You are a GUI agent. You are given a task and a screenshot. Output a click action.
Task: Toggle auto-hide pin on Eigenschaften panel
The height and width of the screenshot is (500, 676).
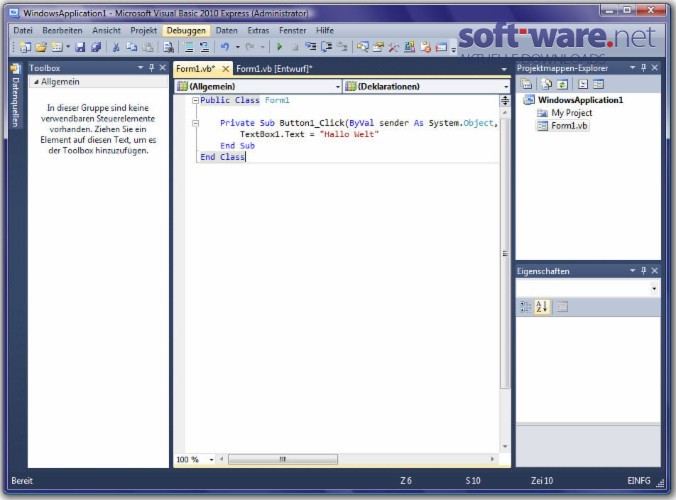point(643,271)
